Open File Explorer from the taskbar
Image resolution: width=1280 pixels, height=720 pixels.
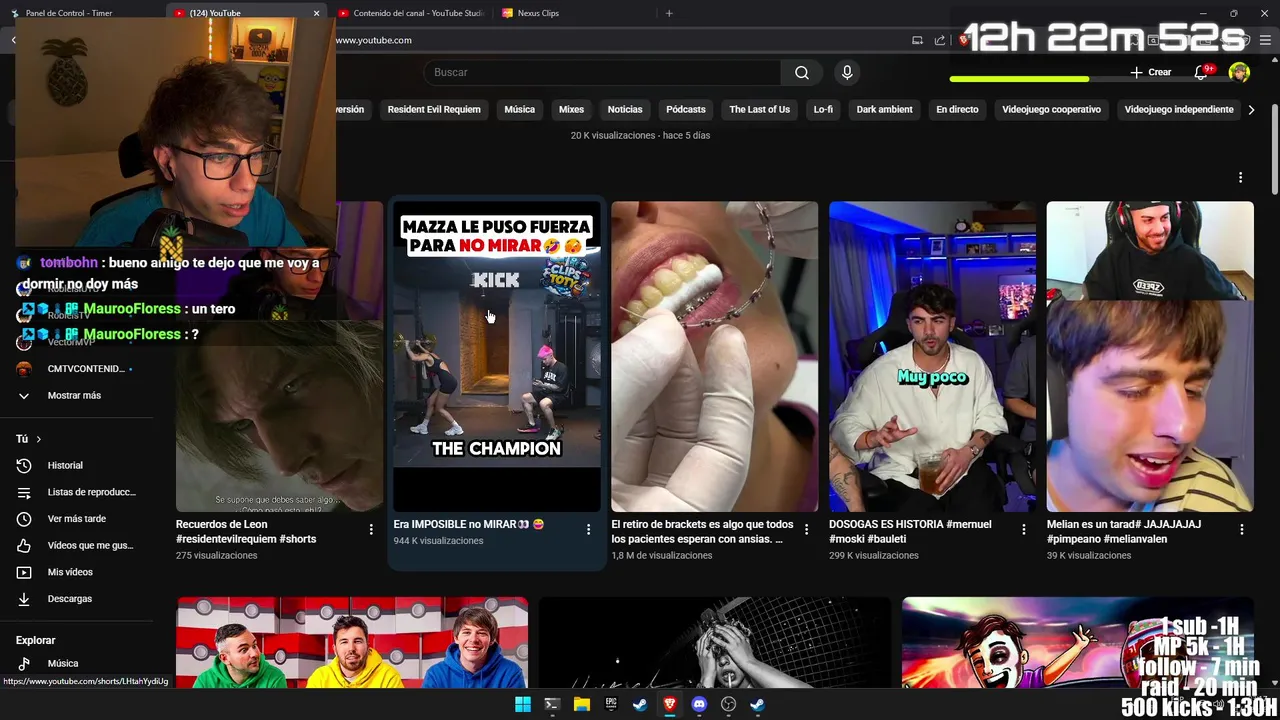tap(581, 704)
